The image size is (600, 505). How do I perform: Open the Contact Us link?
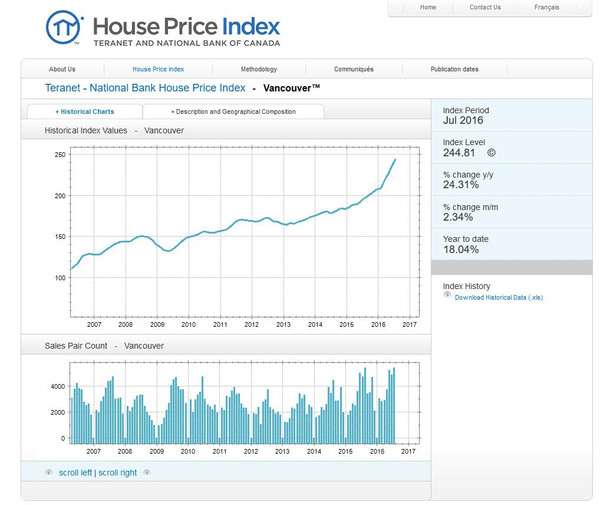coord(485,7)
